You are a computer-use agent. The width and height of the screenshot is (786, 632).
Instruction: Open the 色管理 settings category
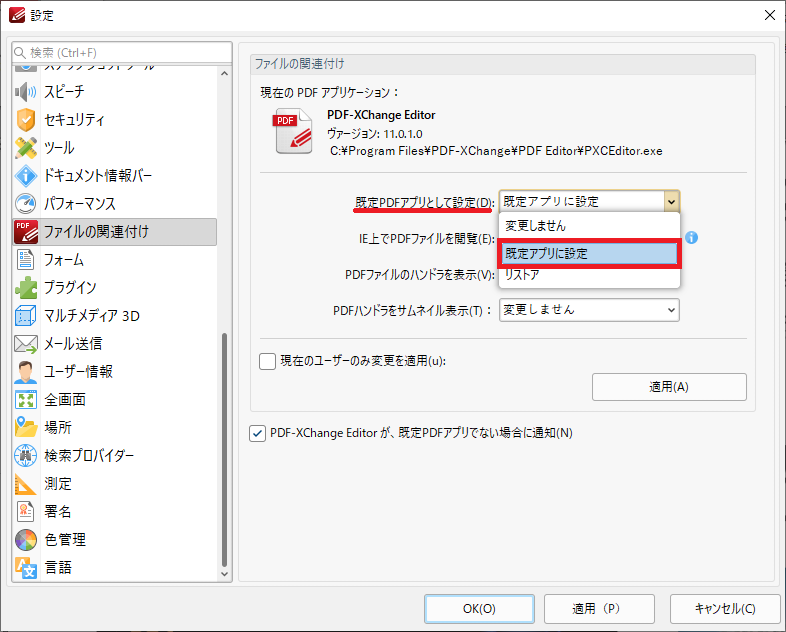click(115, 540)
